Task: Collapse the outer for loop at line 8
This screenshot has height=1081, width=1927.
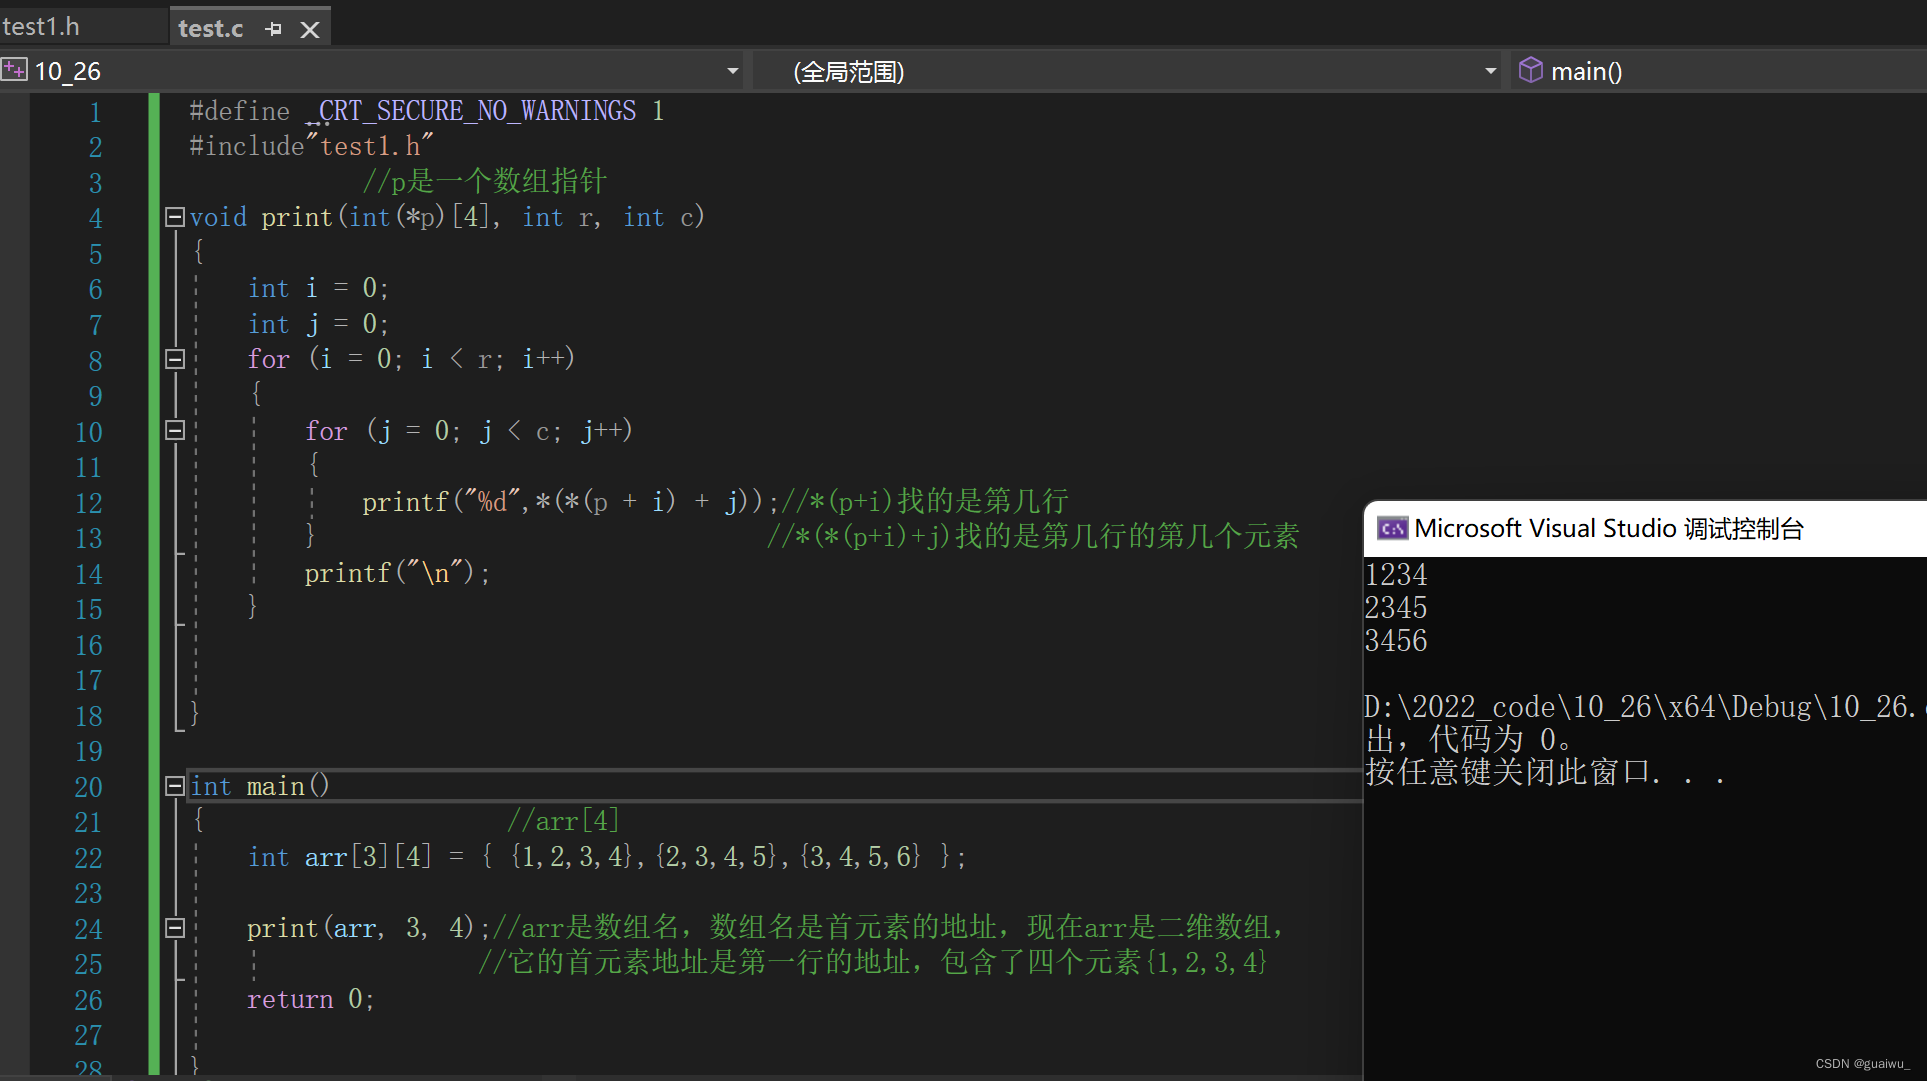Action: pyautogui.click(x=175, y=359)
